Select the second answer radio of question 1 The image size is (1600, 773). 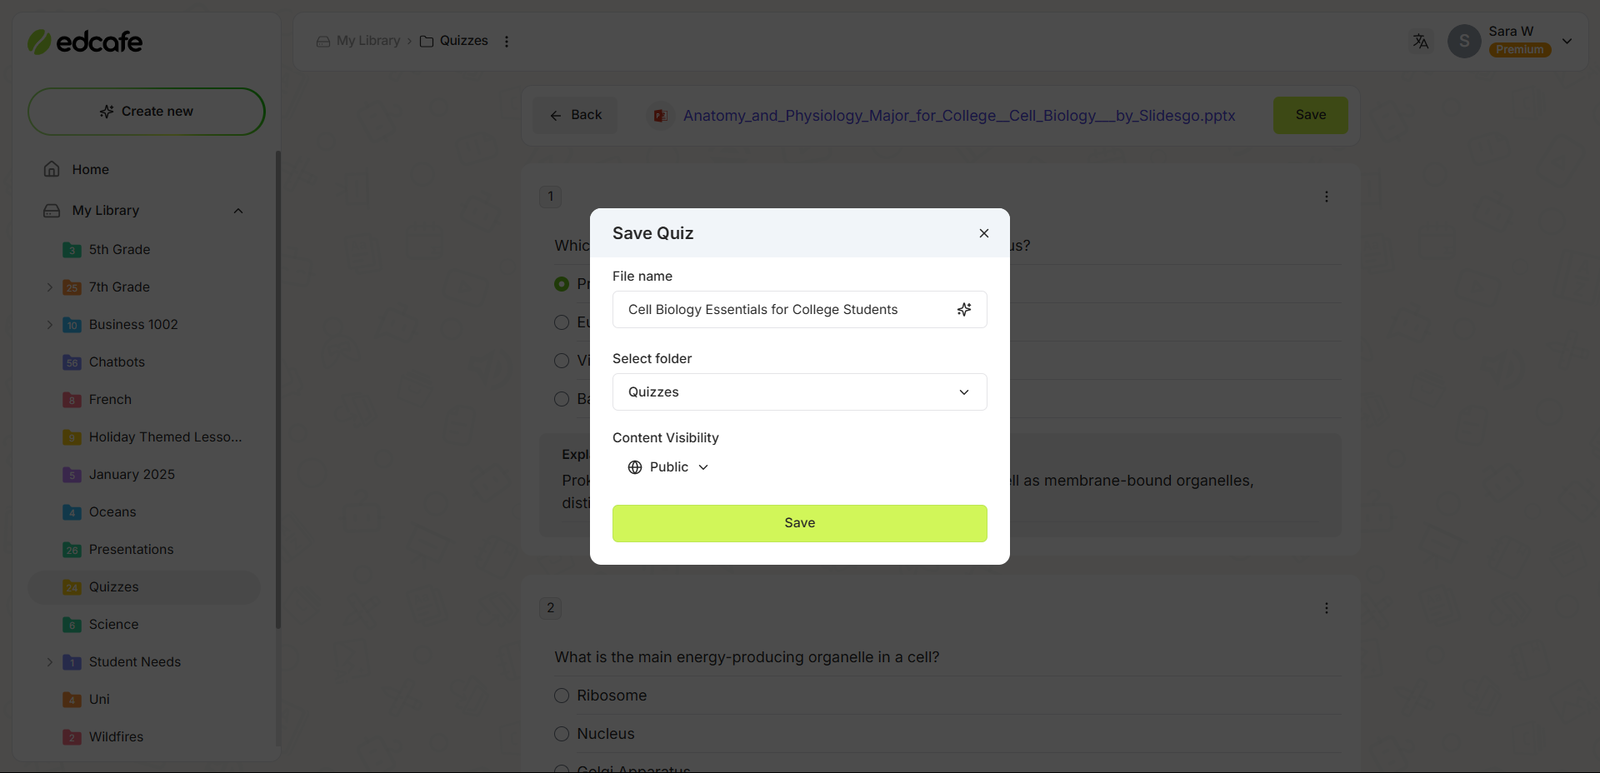coord(562,322)
